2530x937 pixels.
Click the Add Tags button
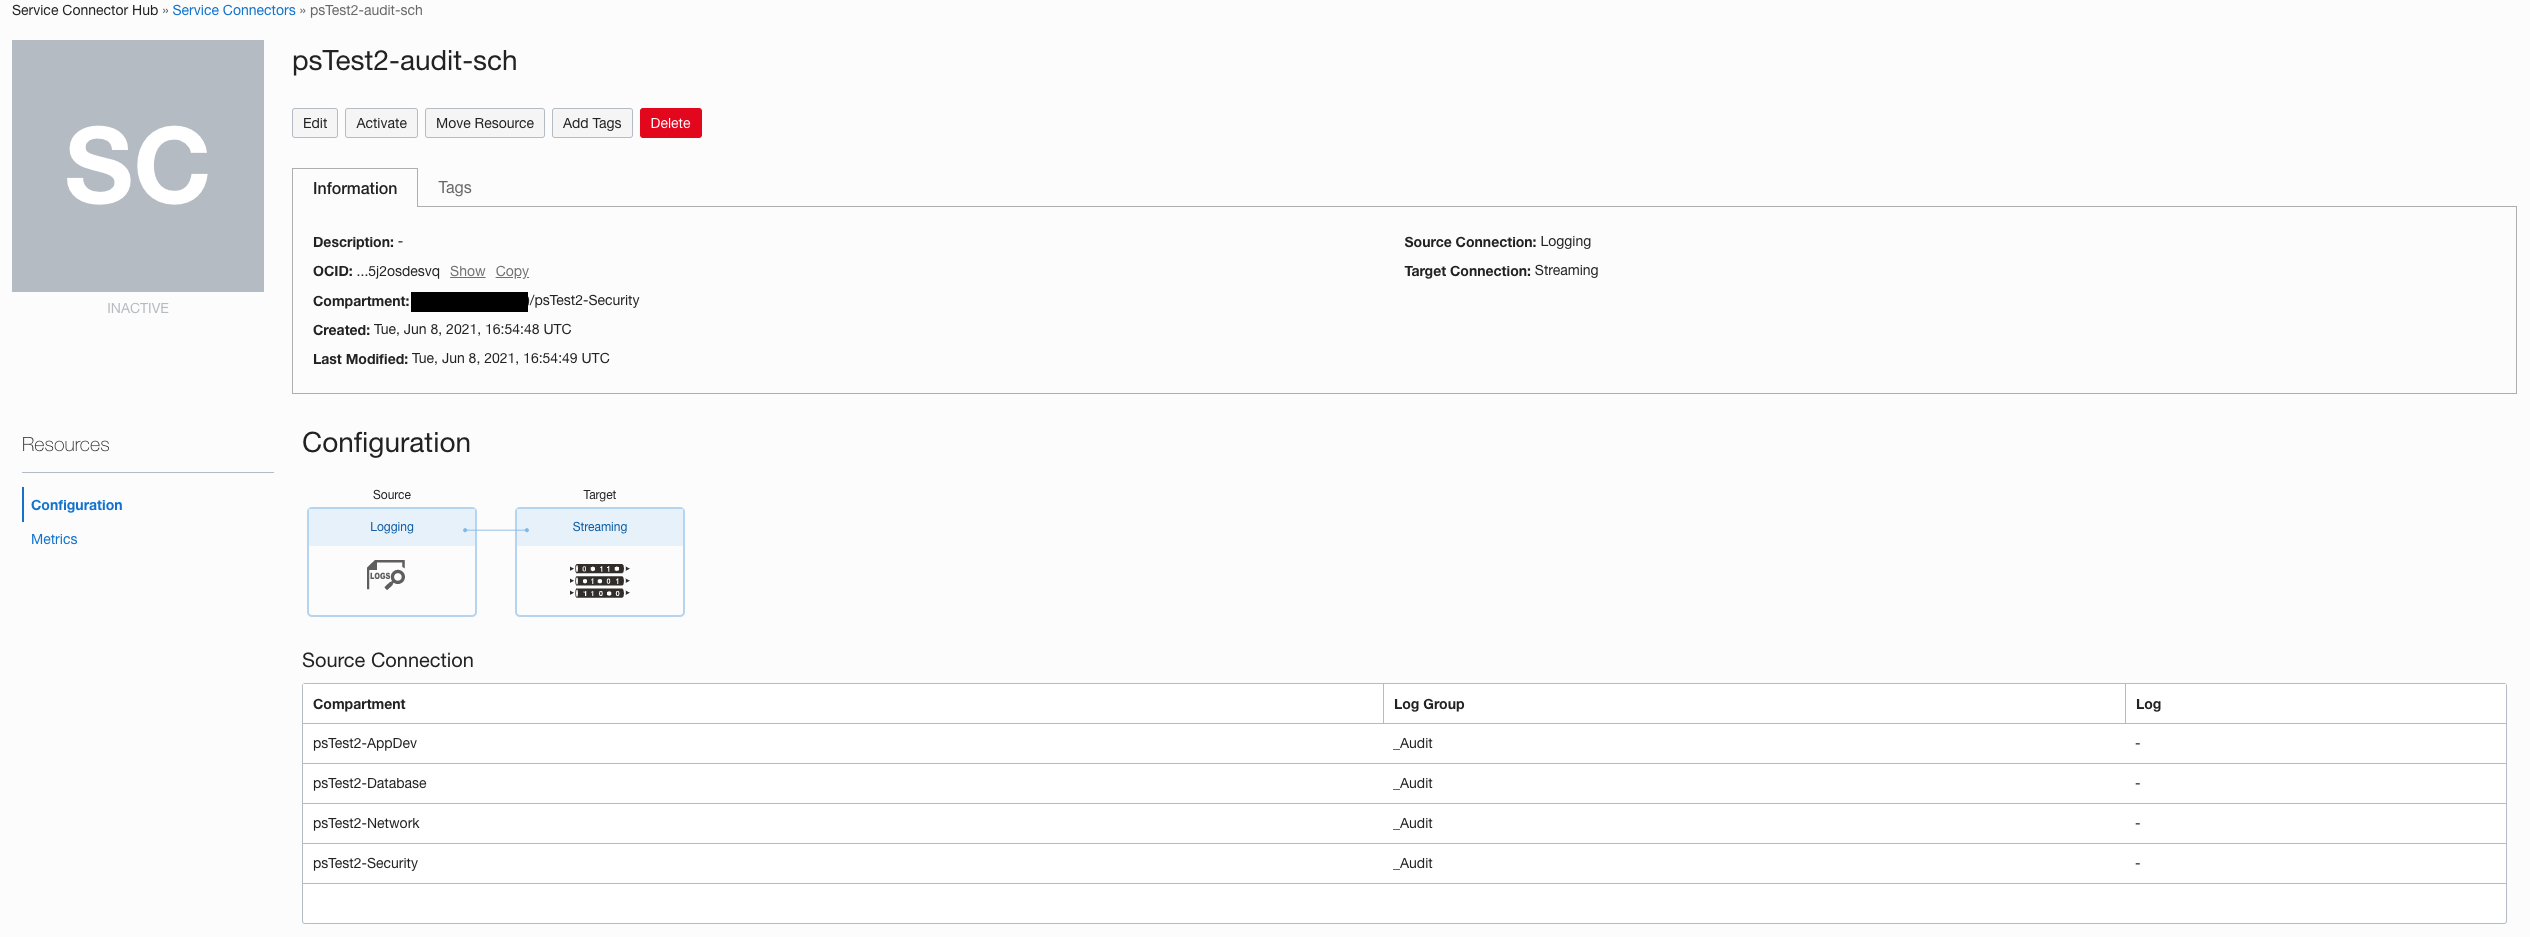click(592, 122)
